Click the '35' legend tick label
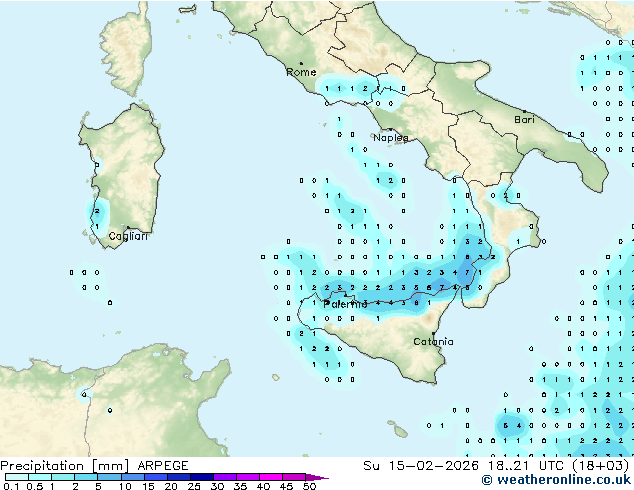Screen dimensions: 634x490 [x=240, y=486]
